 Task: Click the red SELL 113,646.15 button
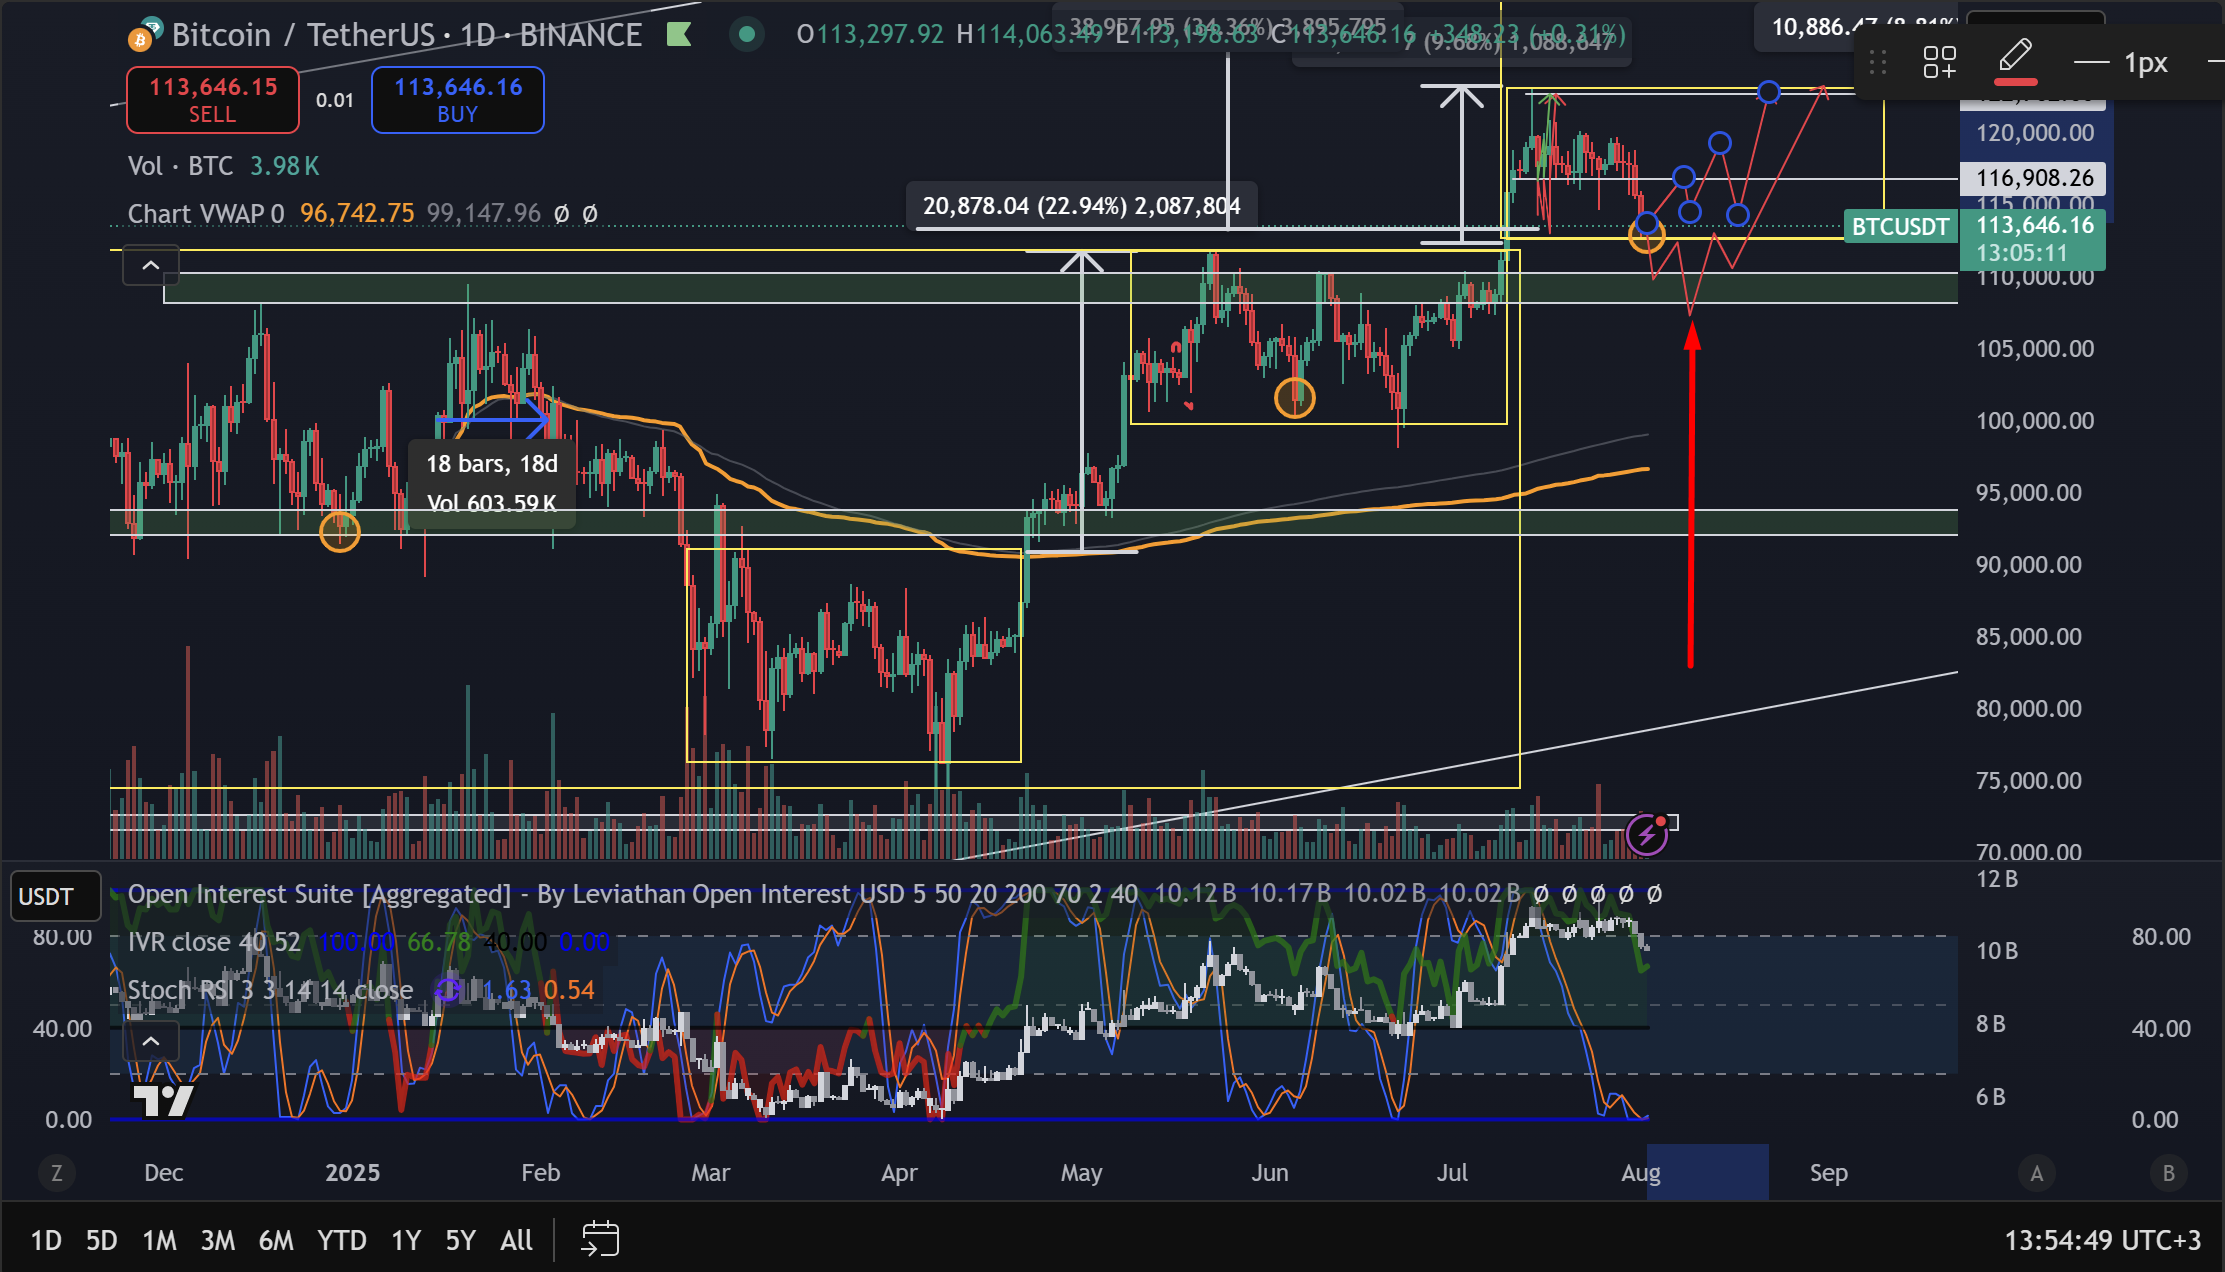pyautogui.click(x=213, y=100)
